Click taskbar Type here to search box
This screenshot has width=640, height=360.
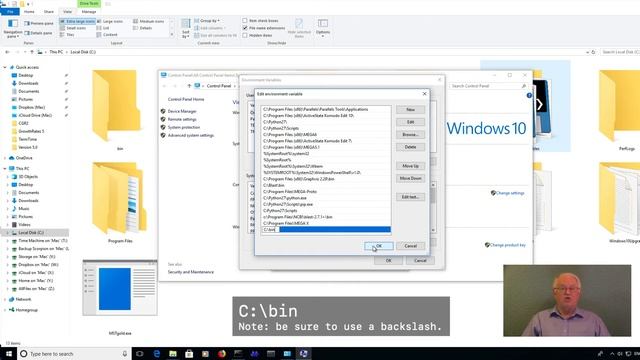coord(74,353)
